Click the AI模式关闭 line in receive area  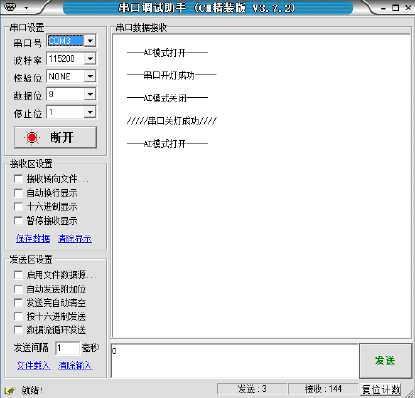pos(167,98)
